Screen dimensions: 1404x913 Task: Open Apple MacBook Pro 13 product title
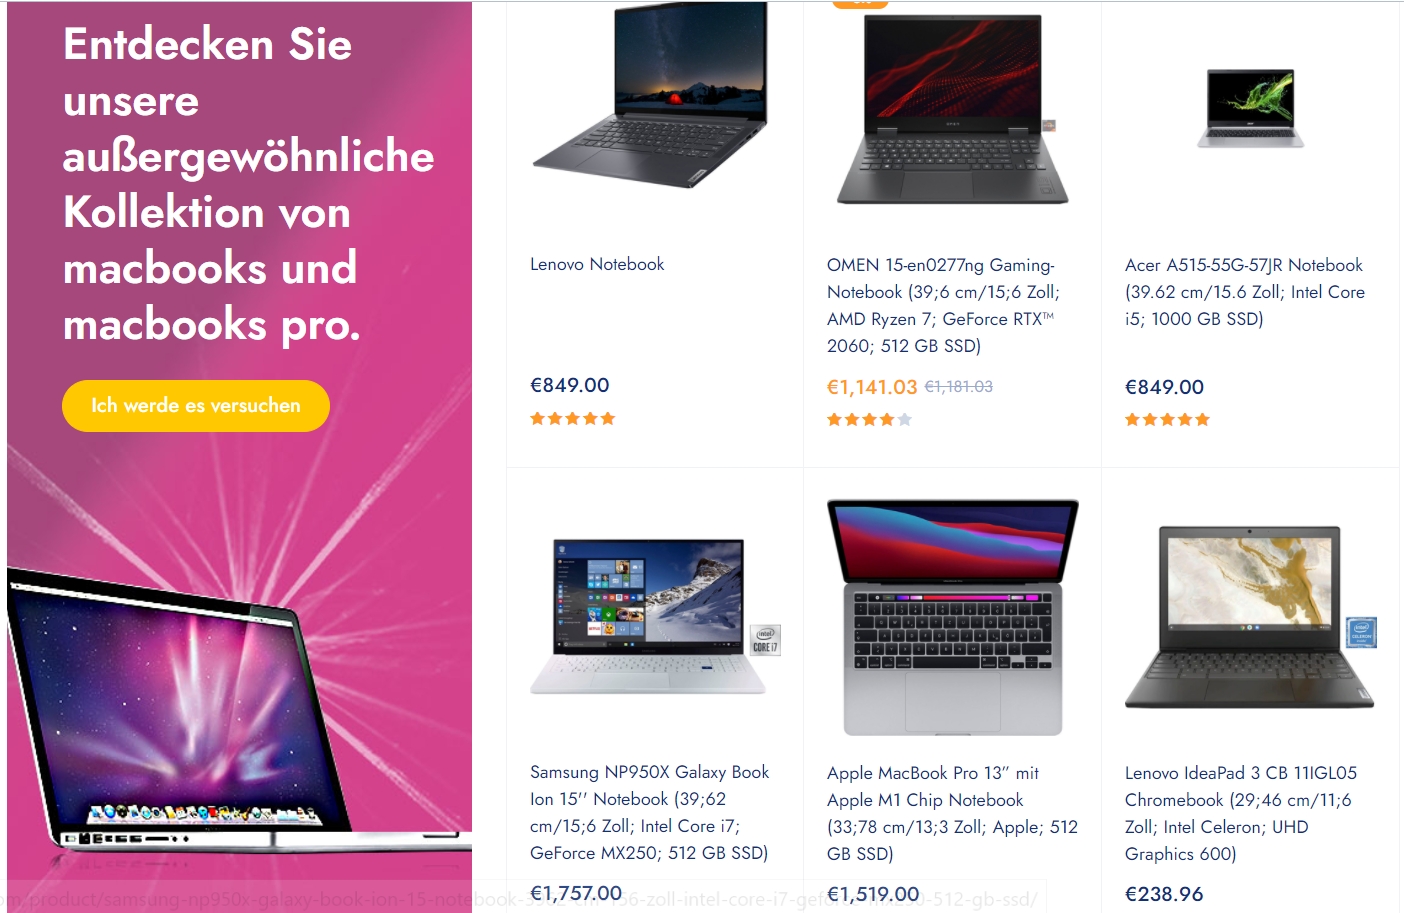952,813
